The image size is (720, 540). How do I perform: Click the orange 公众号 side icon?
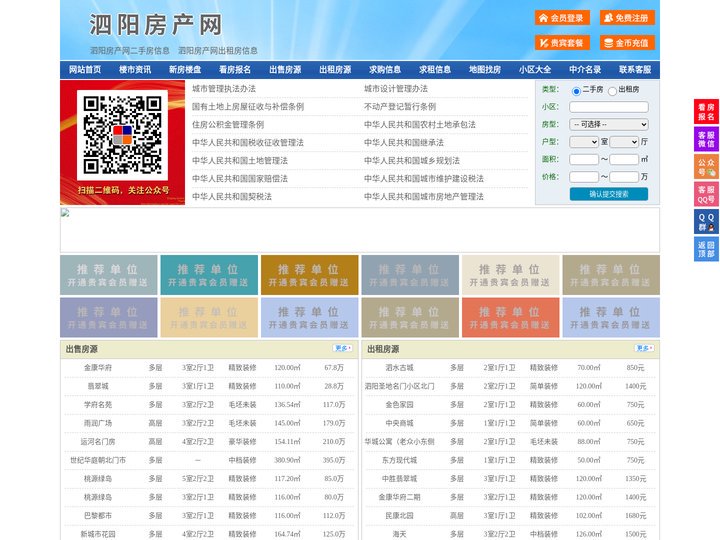pyautogui.click(x=706, y=167)
